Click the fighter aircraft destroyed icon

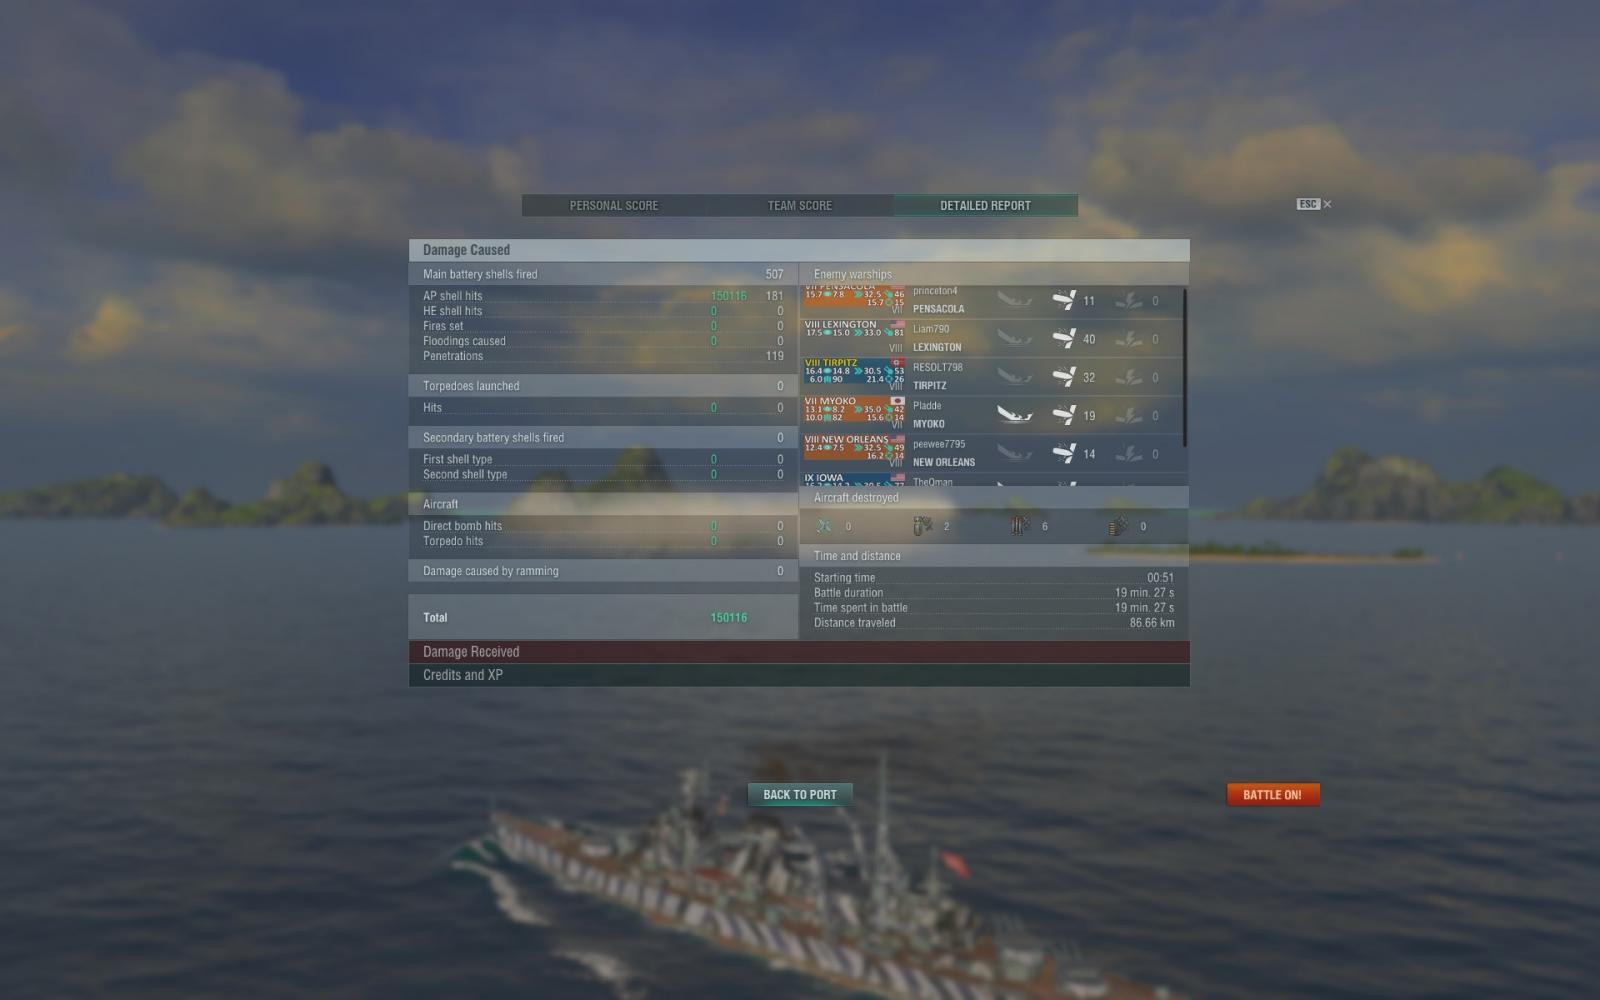(824, 526)
